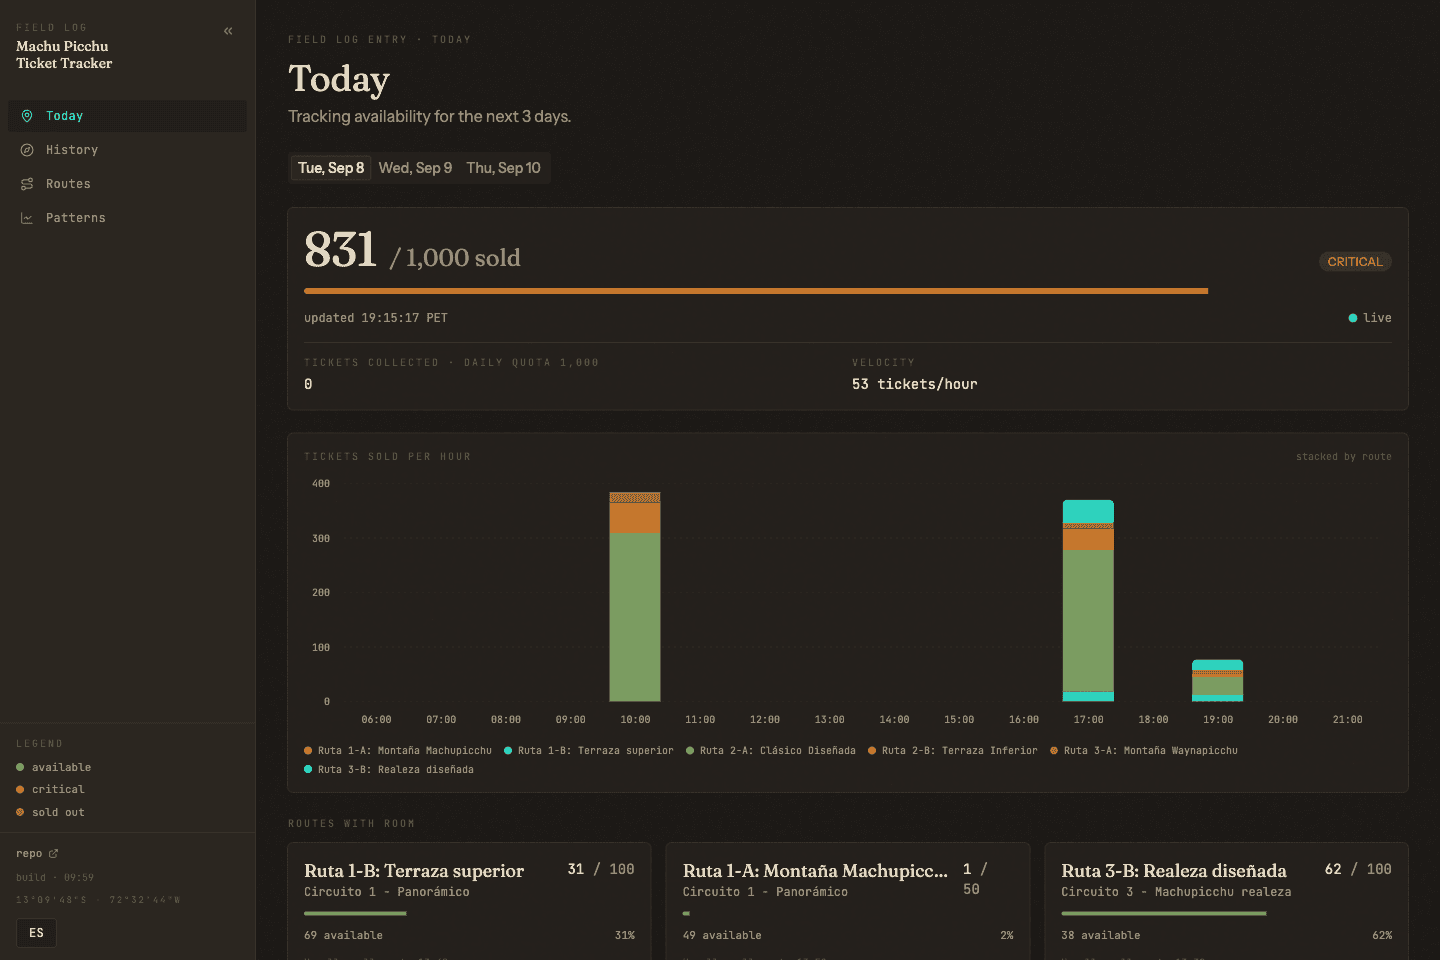Click the 10:00 stacked bar in chart
Image resolution: width=1440 pixels, height=960 pixels.
[x=635, y=597]
